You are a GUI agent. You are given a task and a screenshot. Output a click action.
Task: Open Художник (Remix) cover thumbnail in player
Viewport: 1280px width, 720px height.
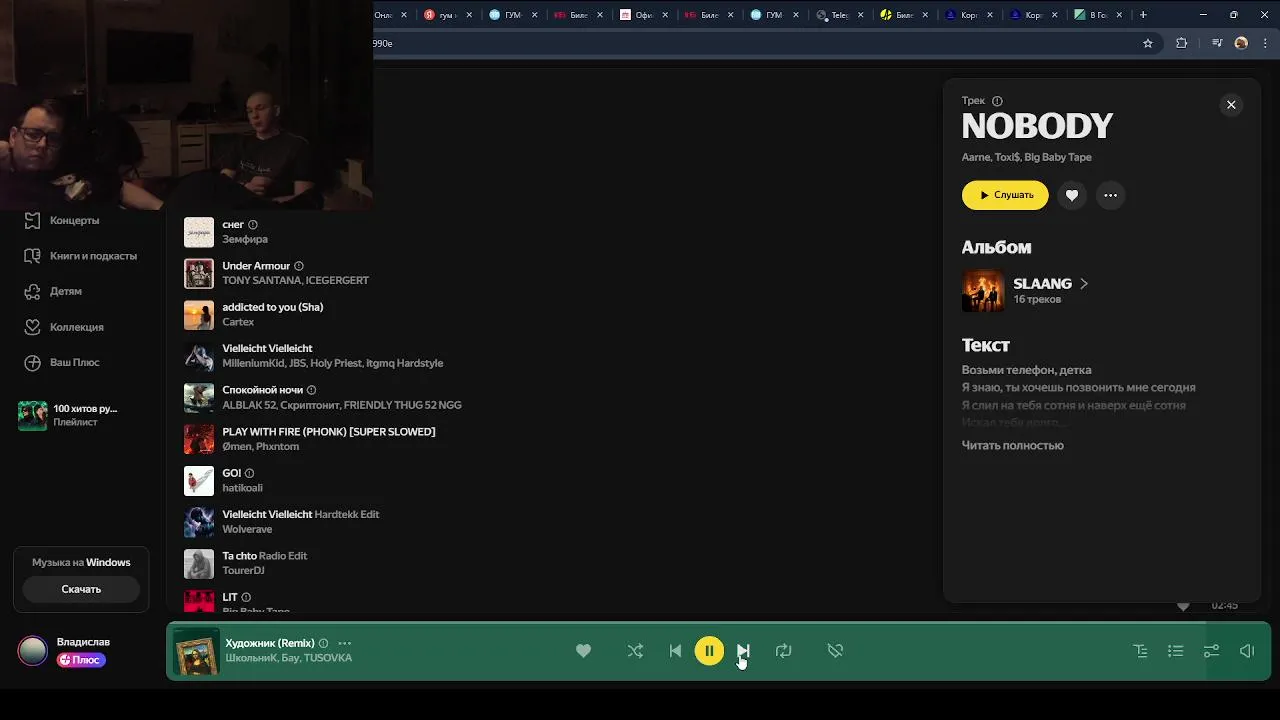point(196,651)
